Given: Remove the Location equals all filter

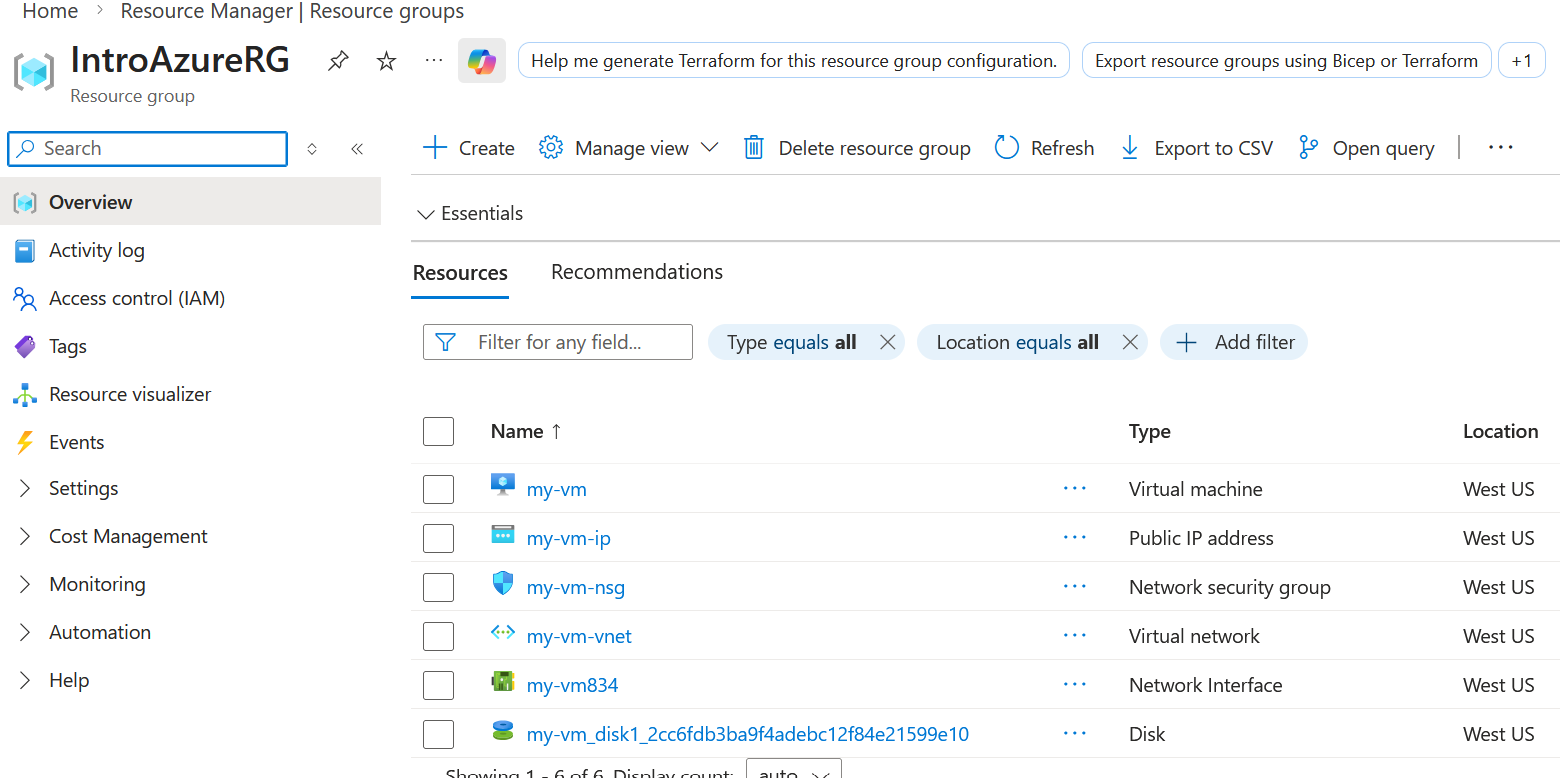Looking at the screenshot, I should pos(1130,342).
